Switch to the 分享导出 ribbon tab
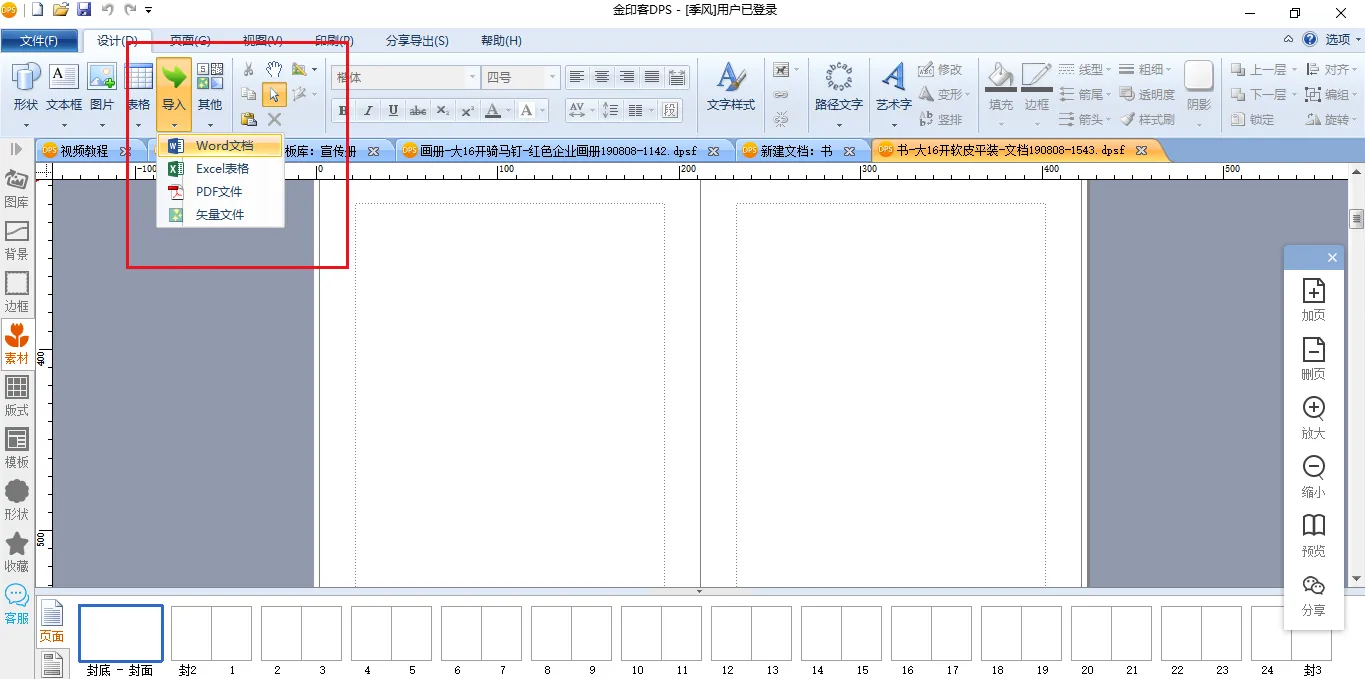Image resolution: width=1365 pixels, height=679 pixels. [417, 41]
